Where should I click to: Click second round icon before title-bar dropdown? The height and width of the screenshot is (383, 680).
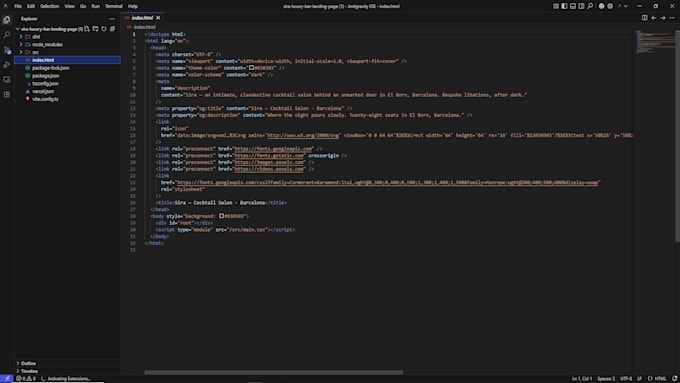(610, 6)
